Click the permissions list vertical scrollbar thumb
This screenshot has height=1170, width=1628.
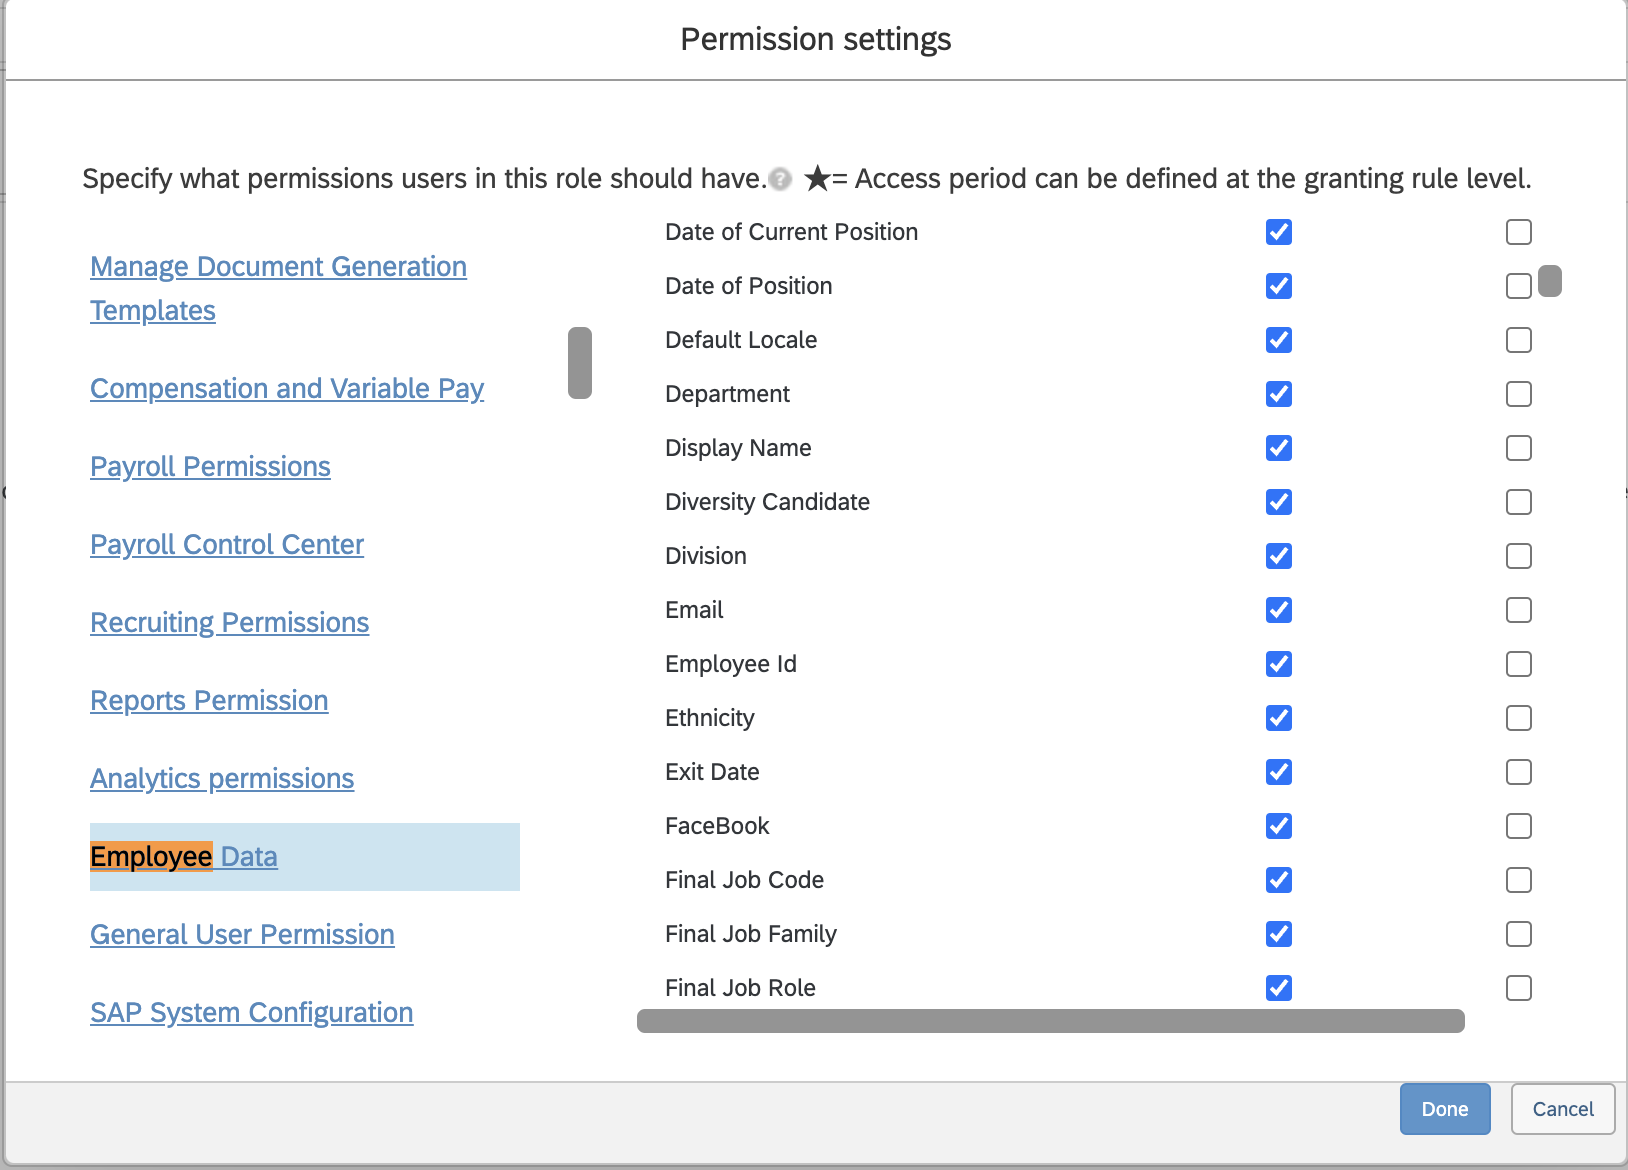pos(1550,281)
